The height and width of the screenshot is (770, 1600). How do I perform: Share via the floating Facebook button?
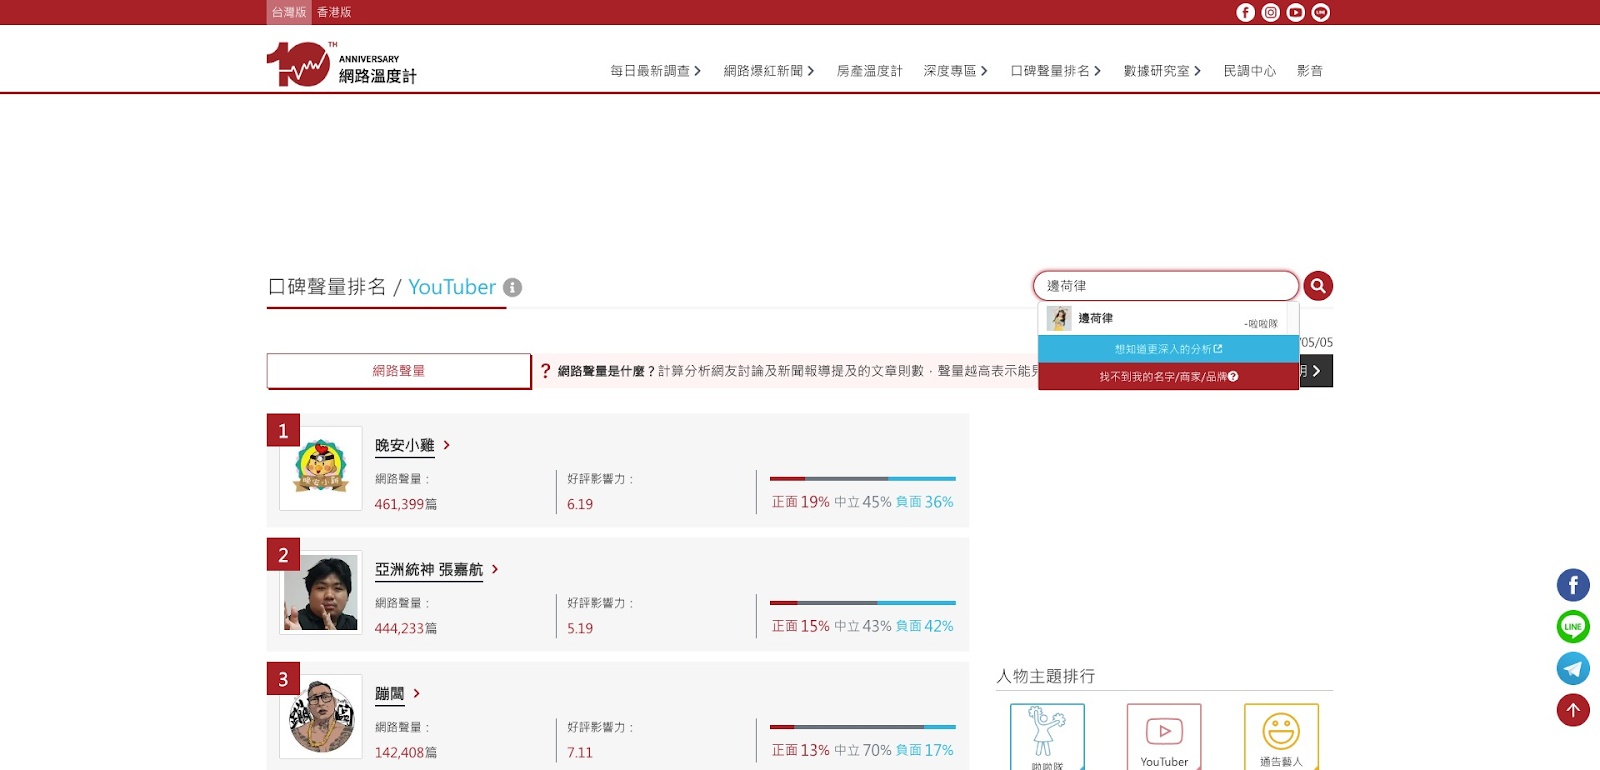tap(1573, 585)
